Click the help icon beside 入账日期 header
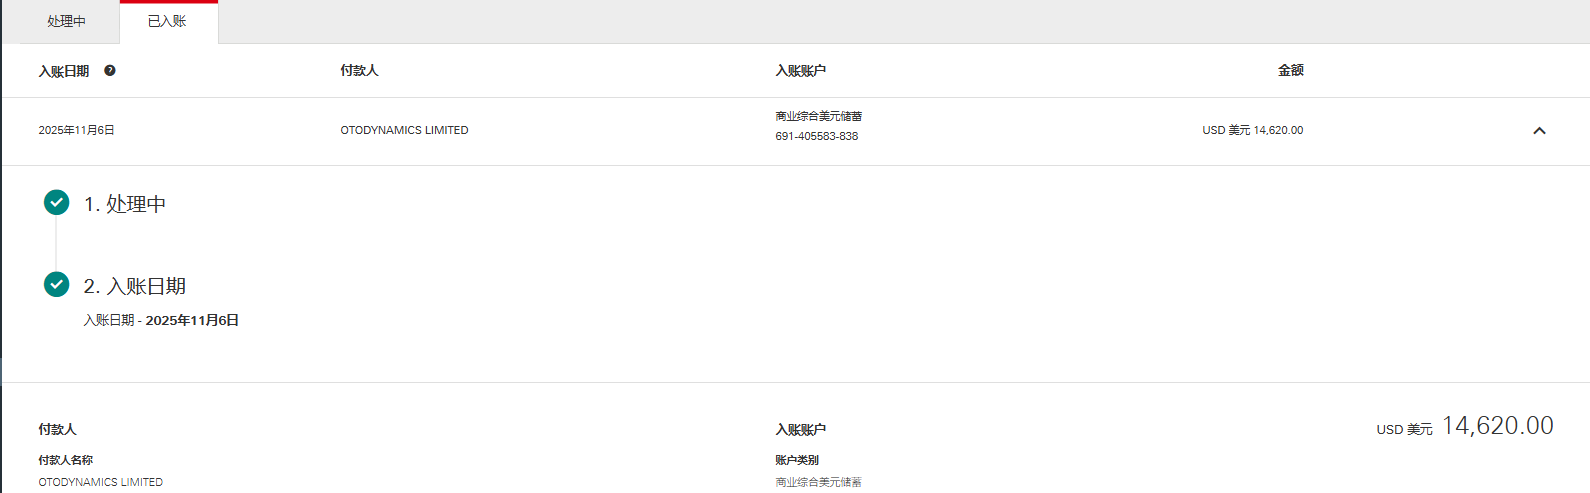Viewport: 1590px width, 493px height. [110, 71]
